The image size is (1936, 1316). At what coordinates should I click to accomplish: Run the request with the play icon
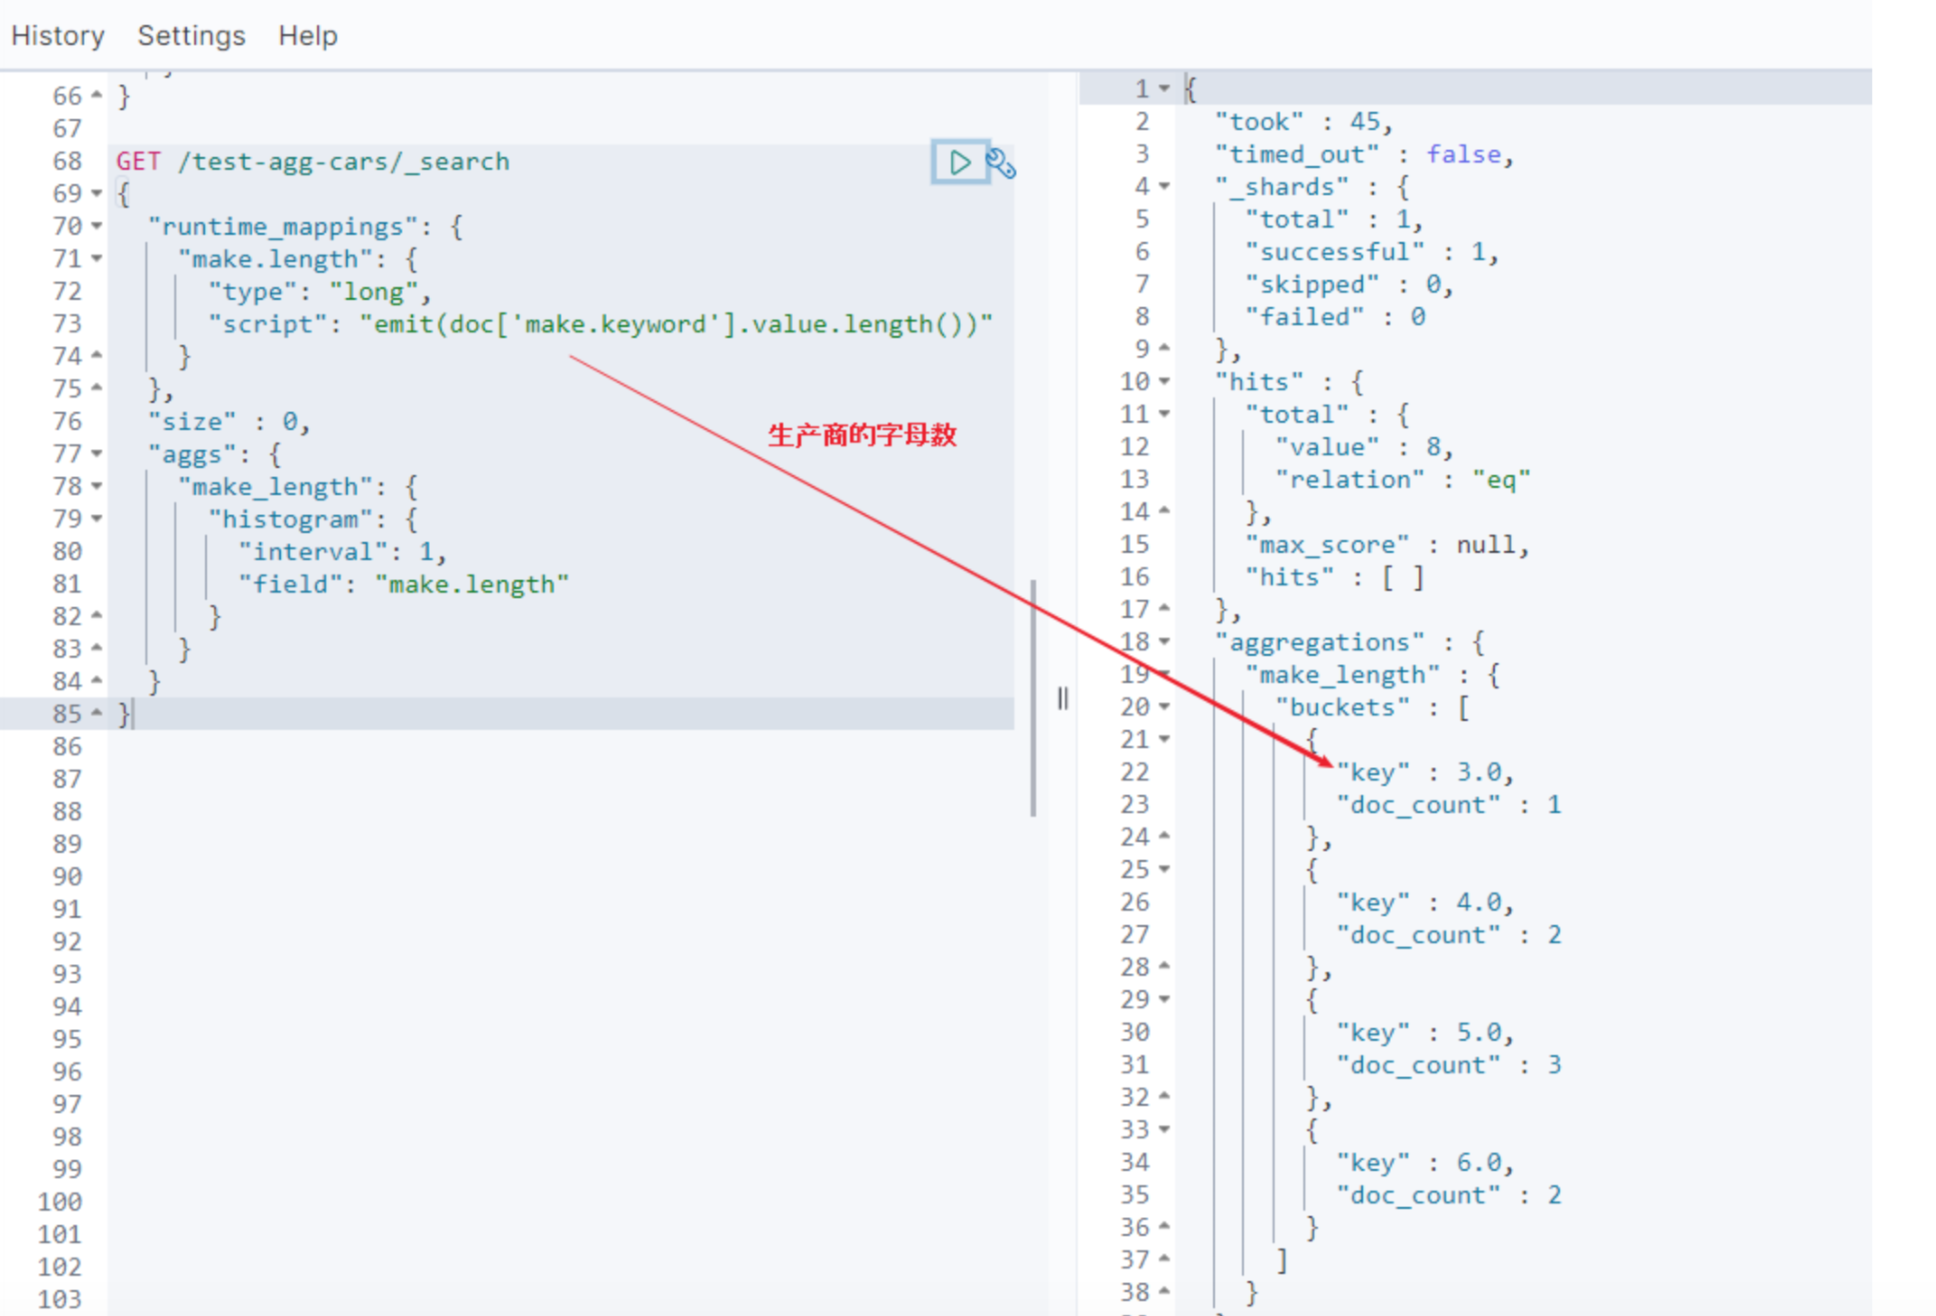pos(959,162)
